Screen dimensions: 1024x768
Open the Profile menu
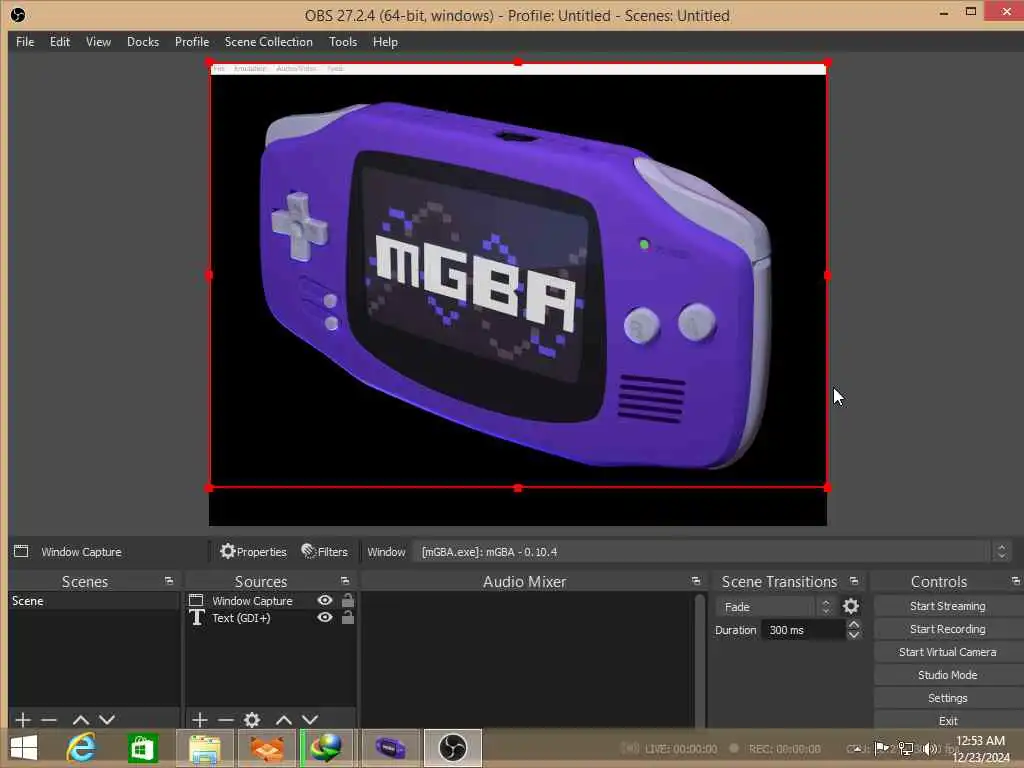click(192, 42)
